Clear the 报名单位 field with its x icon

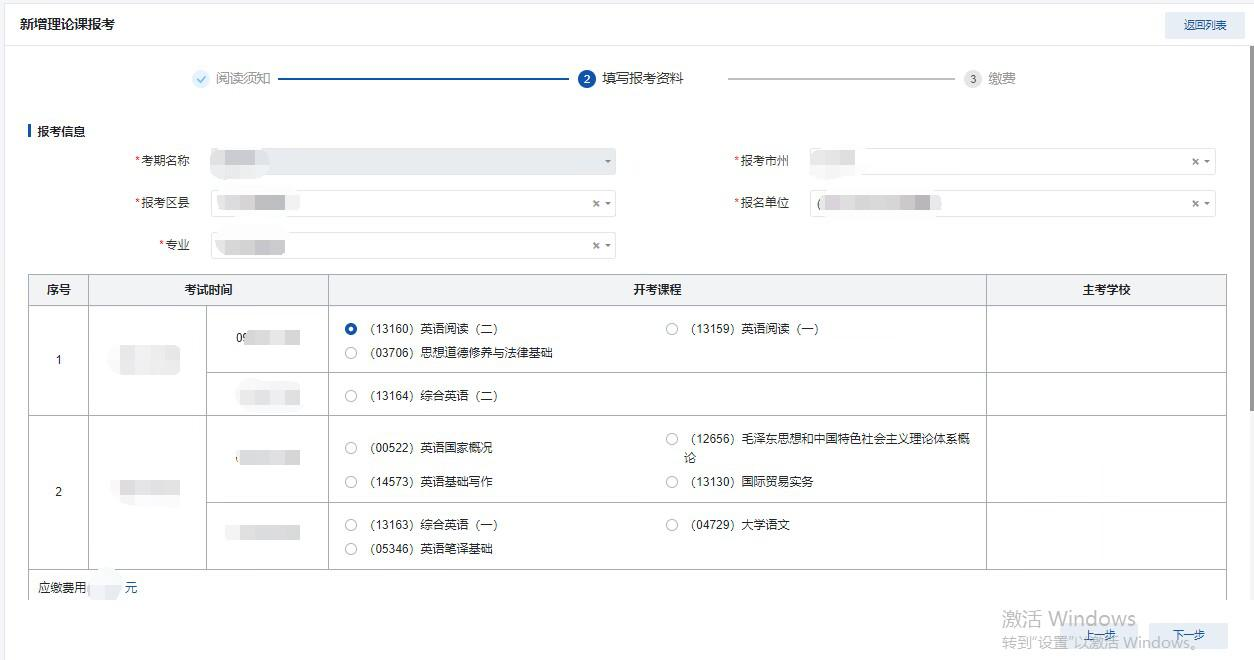(x=1194, y=204)
